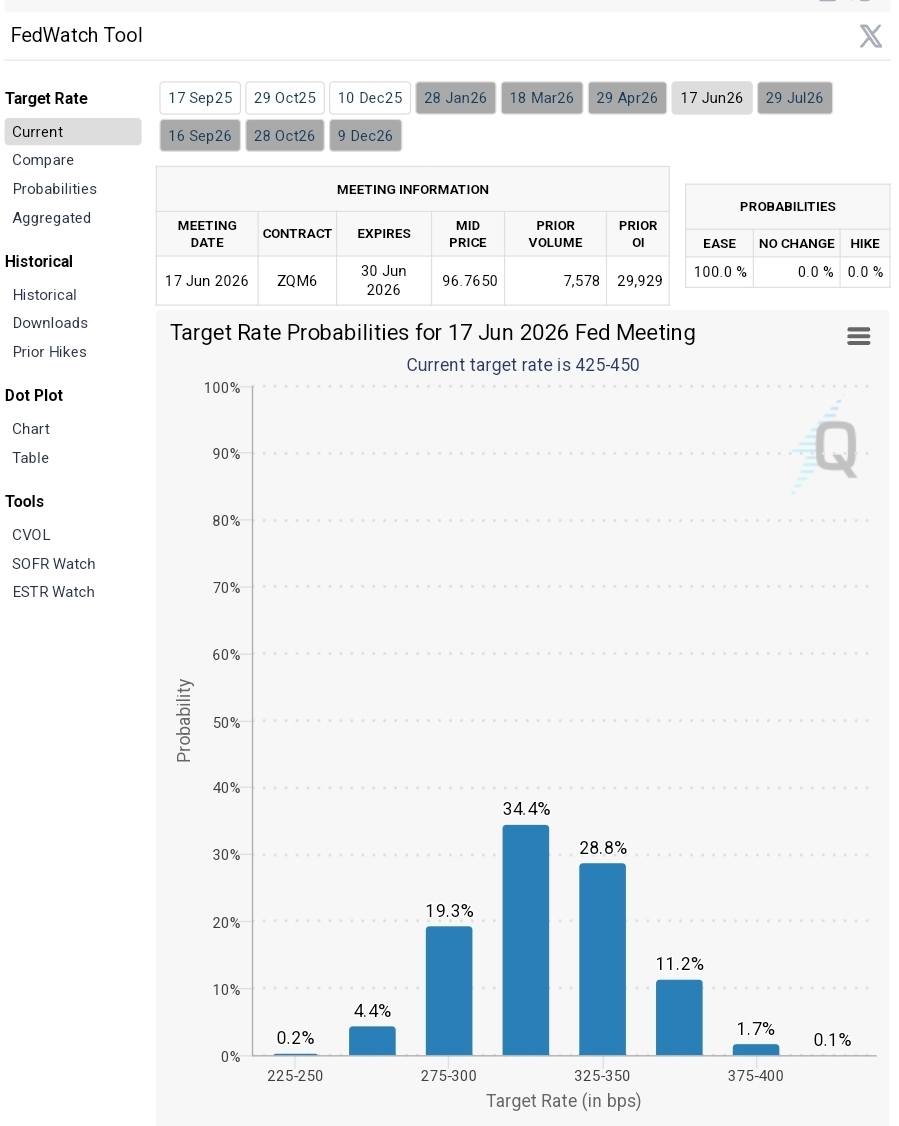Click the 325-350 bar showing 28.8%

click(x=602, y=959)
